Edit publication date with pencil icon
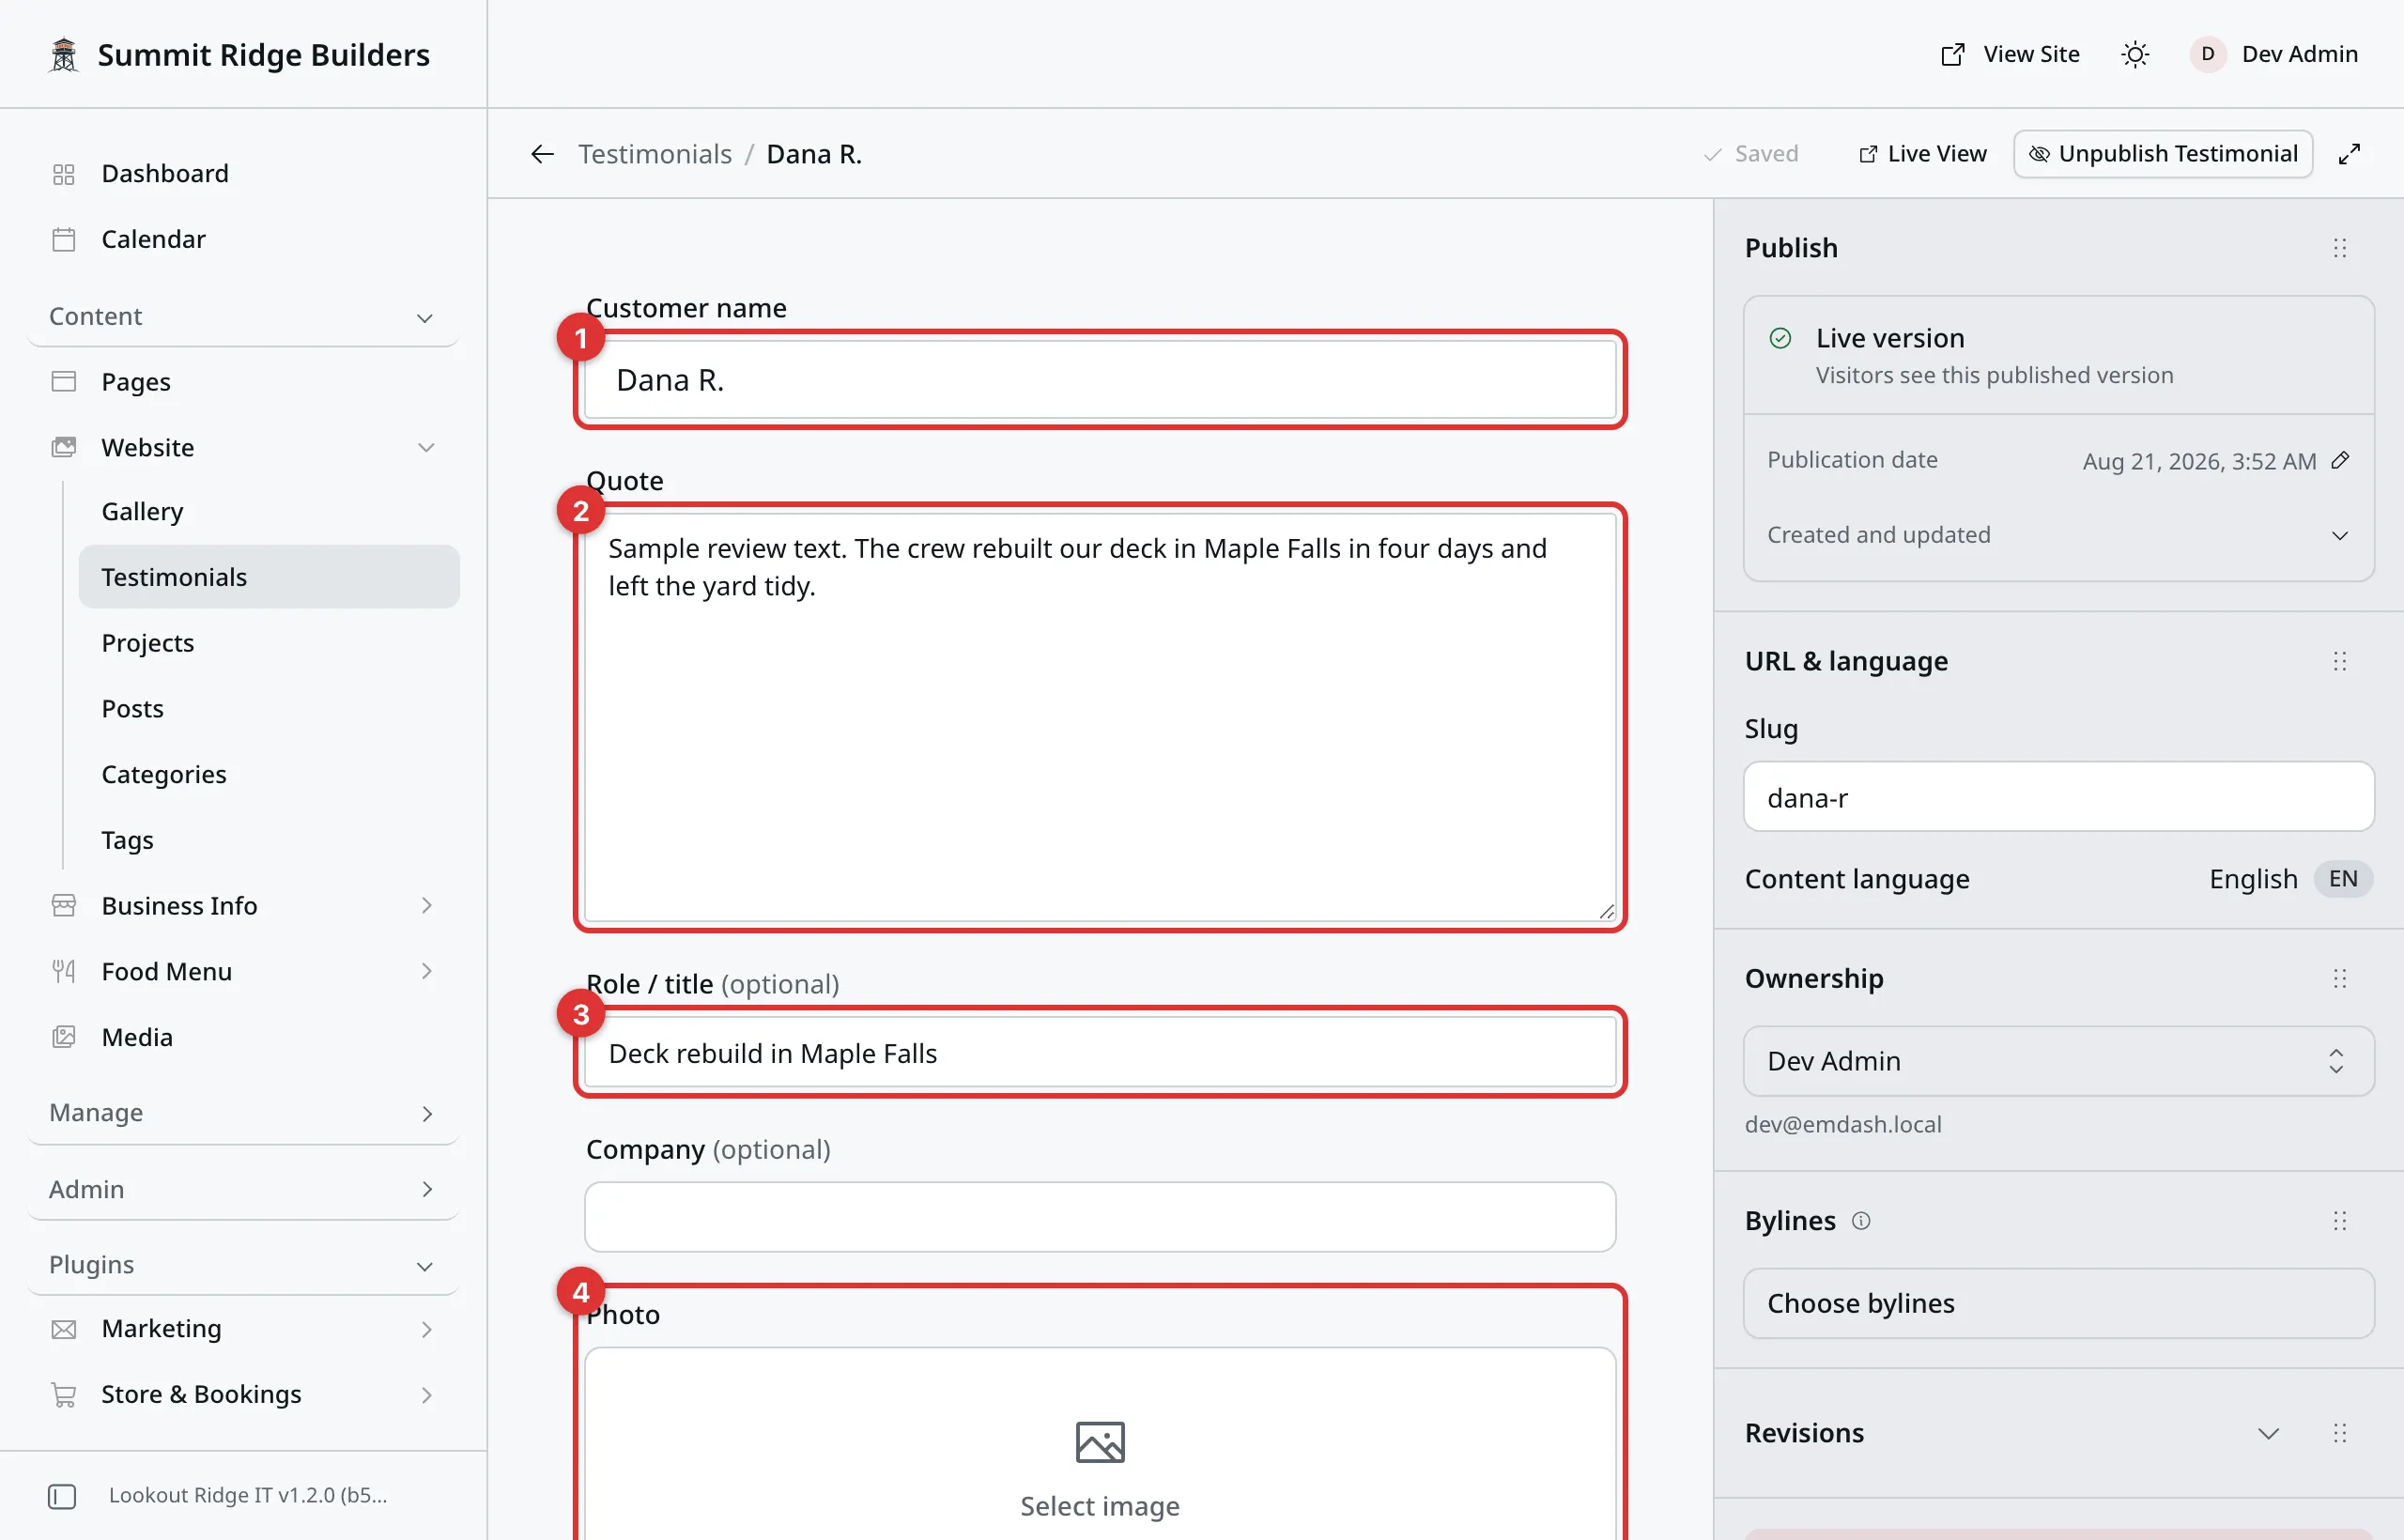 click(x=2340, y=460)
